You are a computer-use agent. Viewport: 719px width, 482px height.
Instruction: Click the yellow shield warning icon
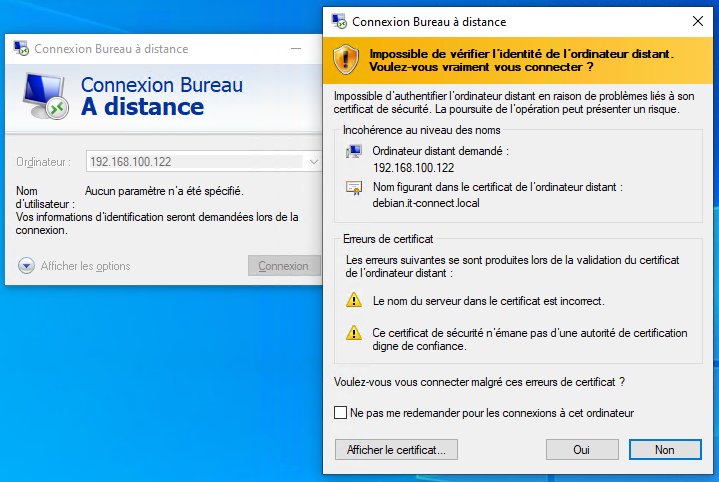click(x=346, y=59)
